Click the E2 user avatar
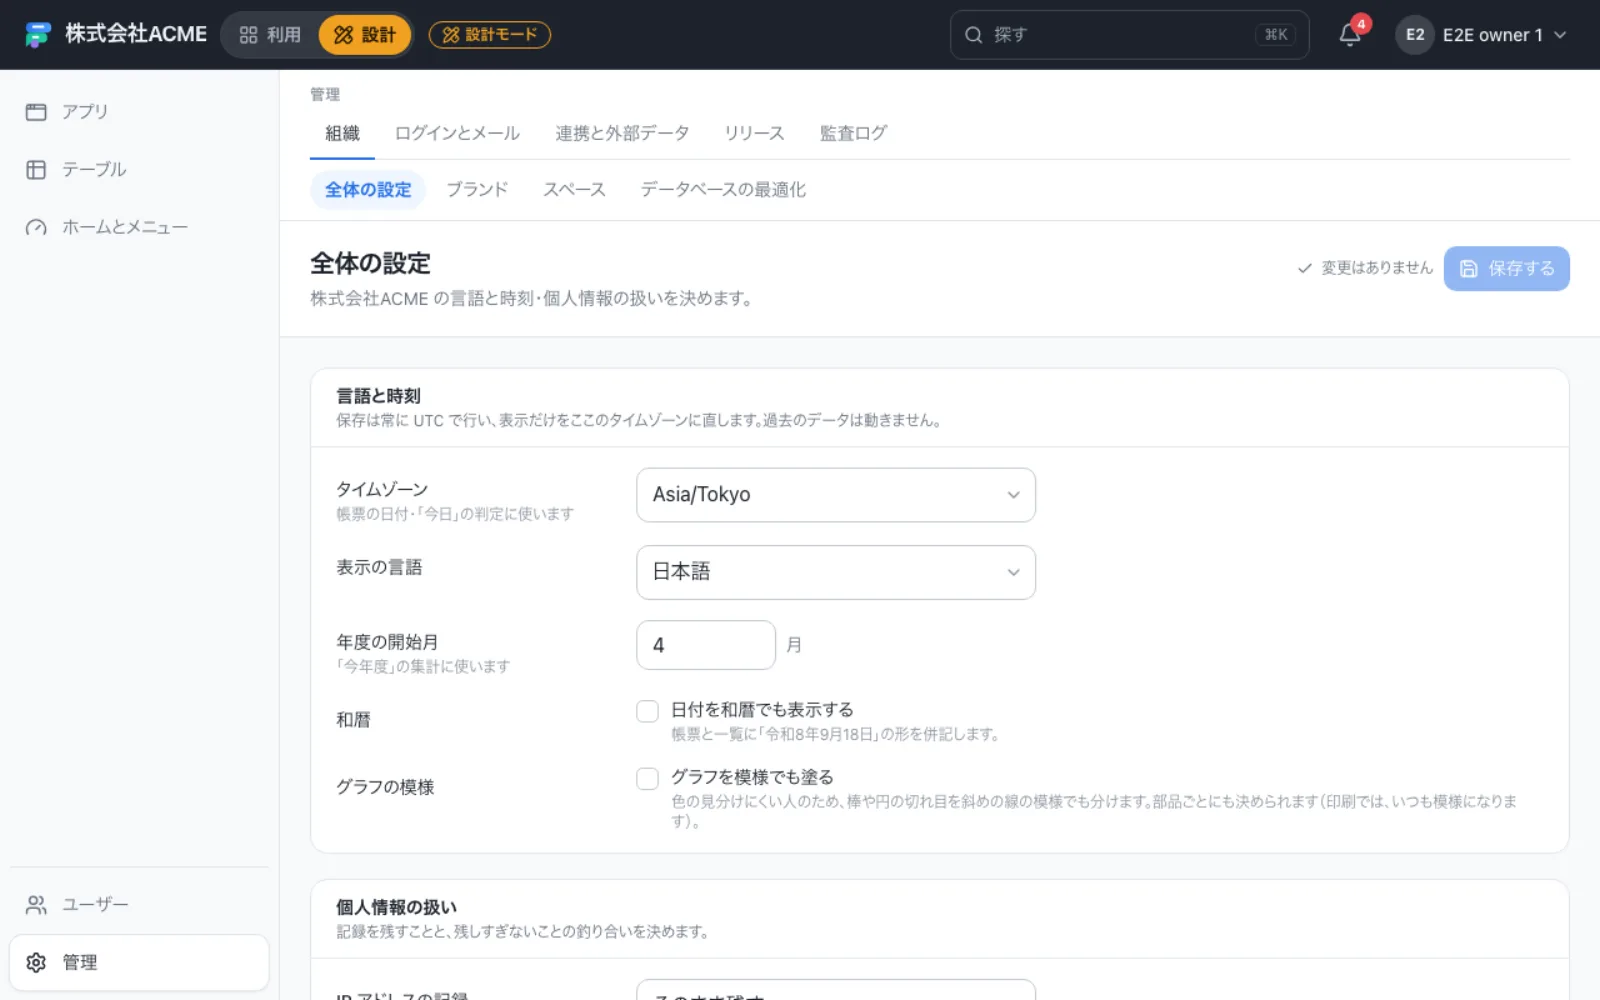This screenshot has height=1000, width=1600. point(1415,35)
